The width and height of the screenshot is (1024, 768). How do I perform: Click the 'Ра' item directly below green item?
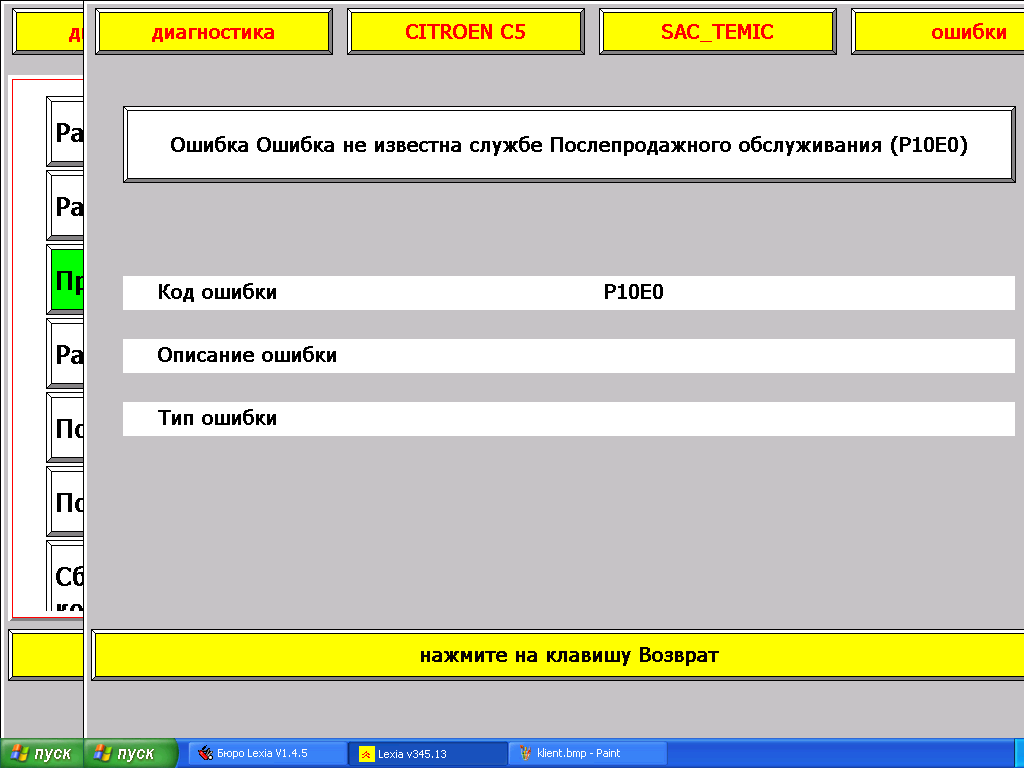67,354
